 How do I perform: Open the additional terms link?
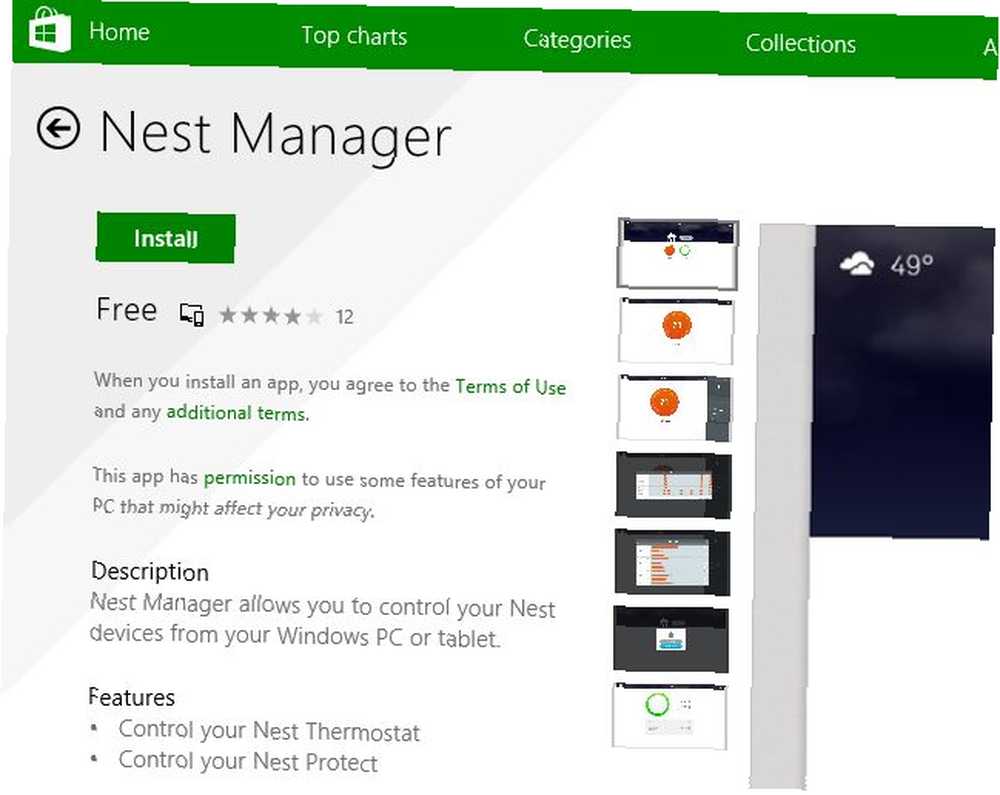pyautogui.click(x=237, y=412)
